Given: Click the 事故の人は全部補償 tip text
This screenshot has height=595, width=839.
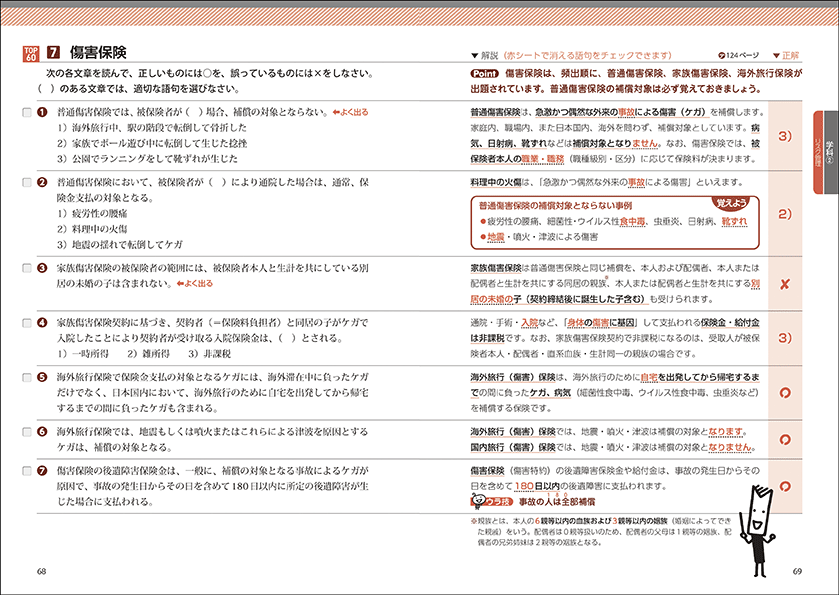Looking at the screenshot, I should point(557,502).
